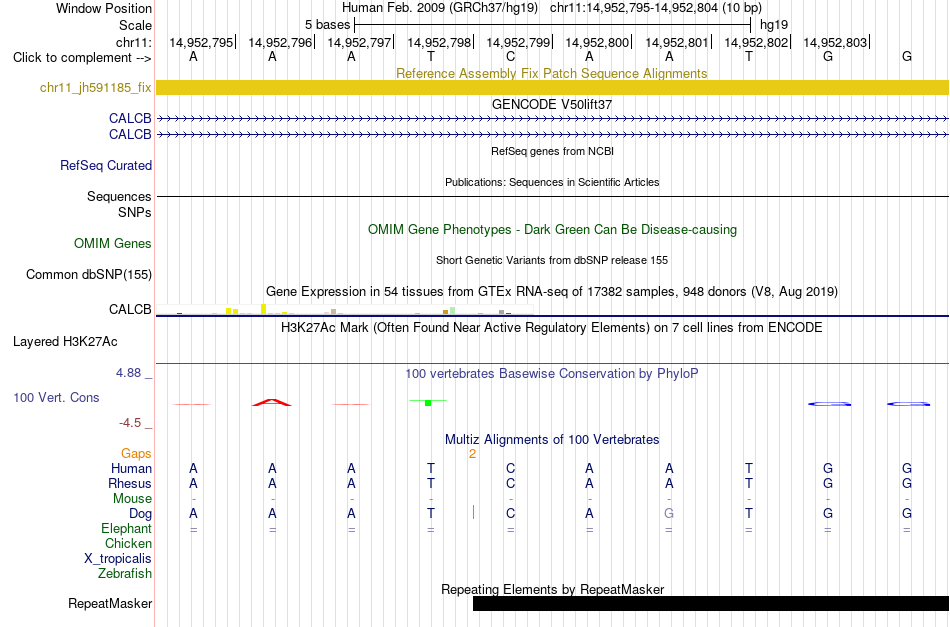Click reference base A below 14,952,795
This screenshot has width=950, height=627.
193,56
